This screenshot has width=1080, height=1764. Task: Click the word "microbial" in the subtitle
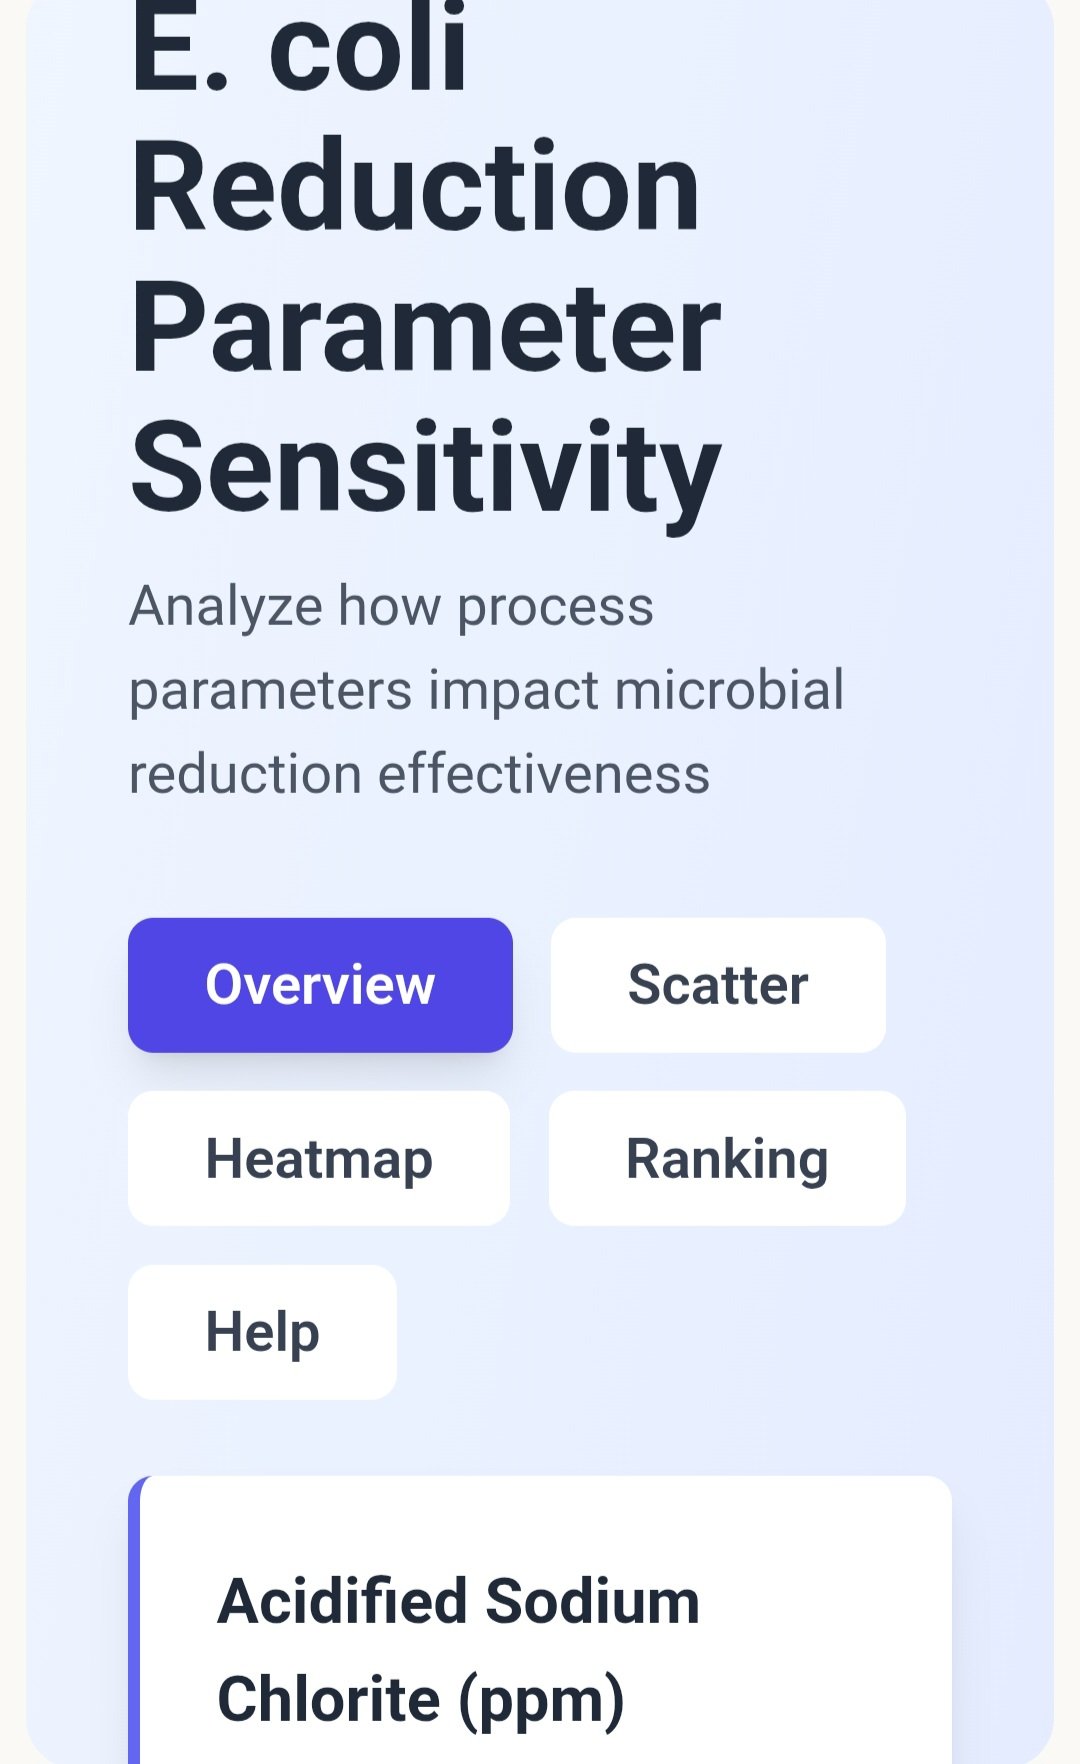(729, 690)
